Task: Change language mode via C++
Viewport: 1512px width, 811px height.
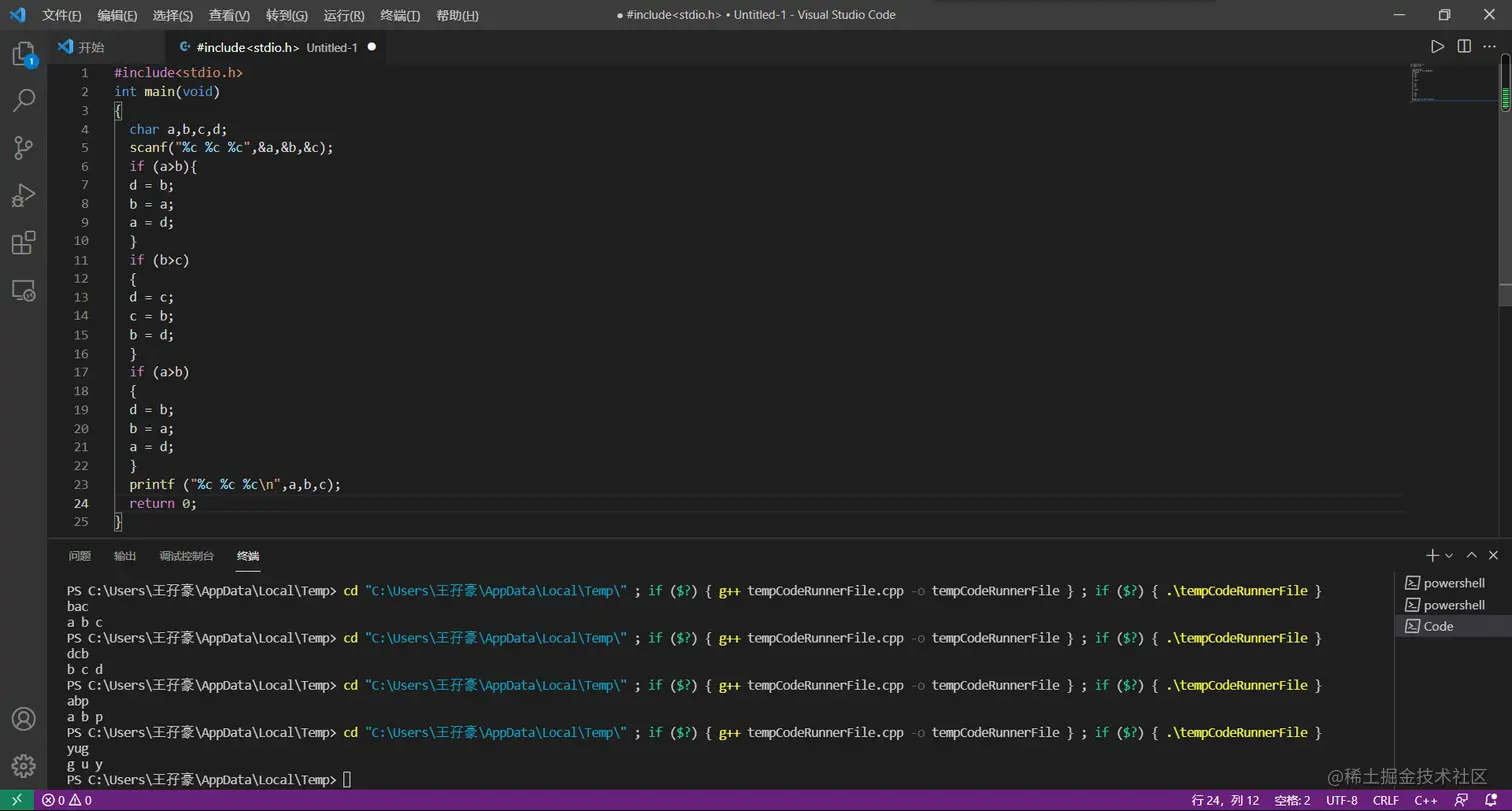Action: (x=1426, y=800)
